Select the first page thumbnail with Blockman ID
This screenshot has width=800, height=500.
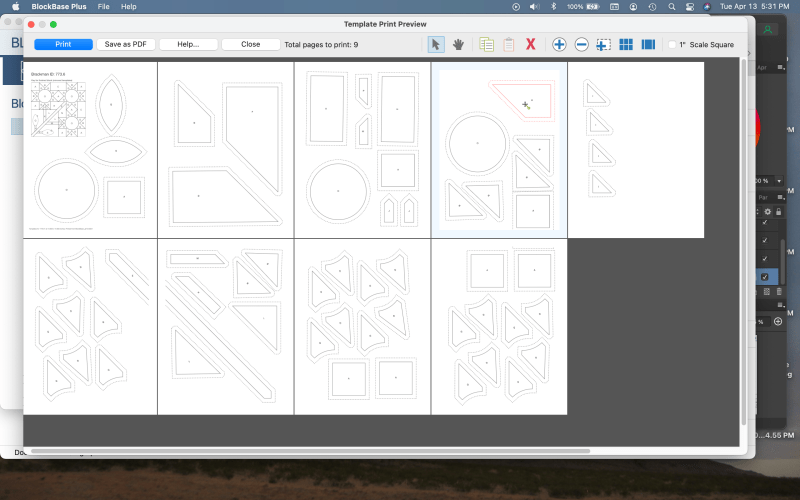click(x=90, y=150)
